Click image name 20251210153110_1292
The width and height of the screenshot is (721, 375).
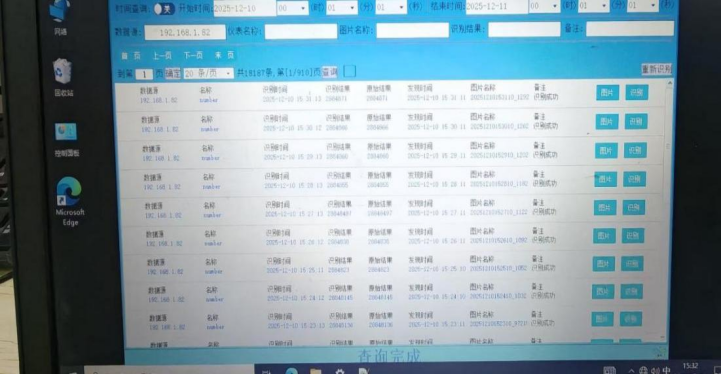point(499,97)
